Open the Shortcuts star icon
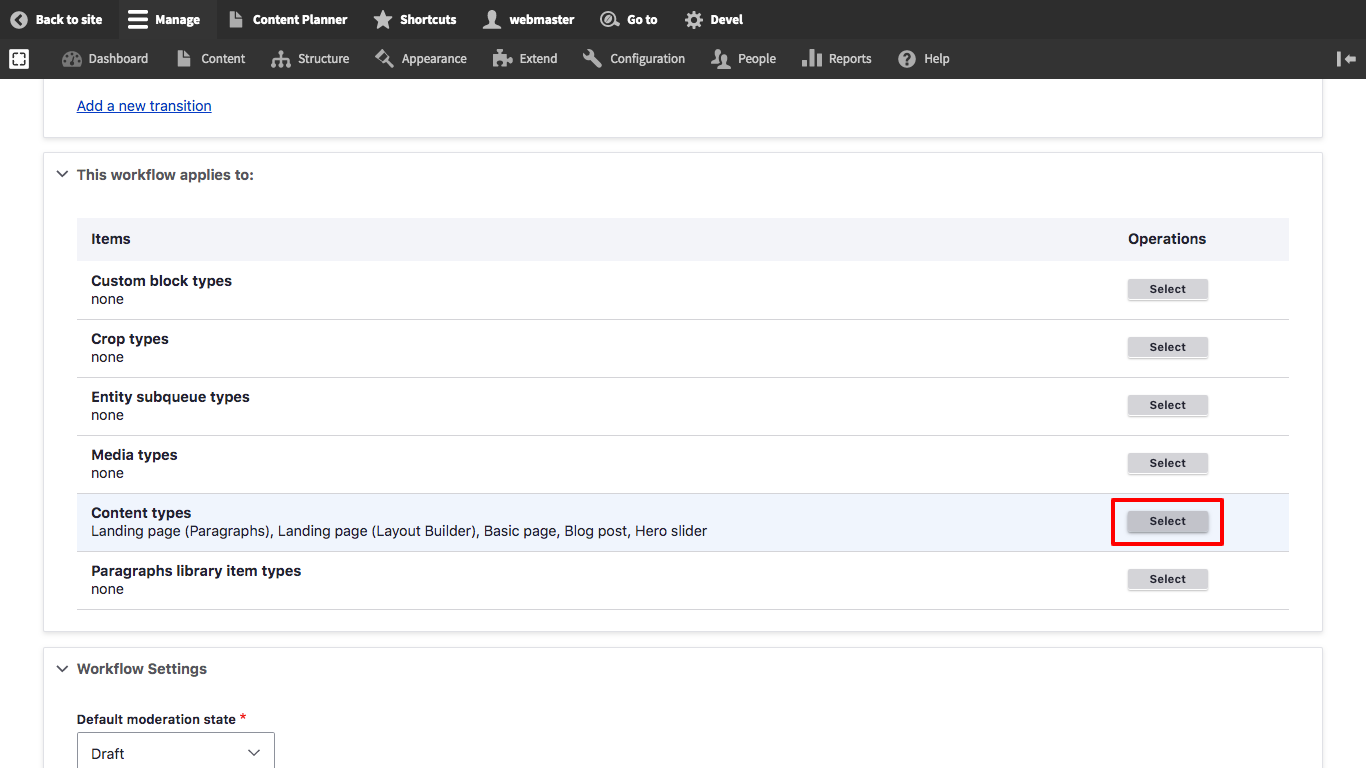Screen dimensions: 1366x768 tap(382, 20)
